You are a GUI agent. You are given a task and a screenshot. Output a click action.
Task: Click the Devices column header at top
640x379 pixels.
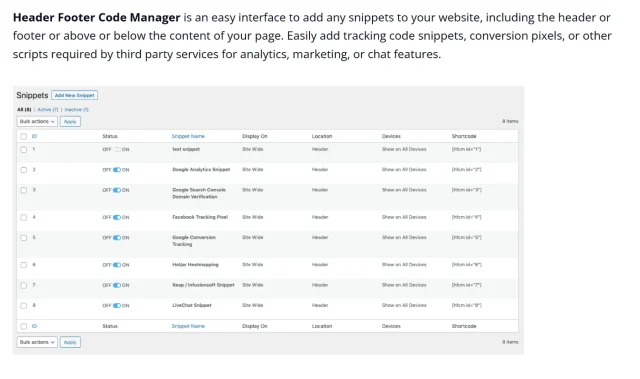pyautogui.click(x=391, y=136)
